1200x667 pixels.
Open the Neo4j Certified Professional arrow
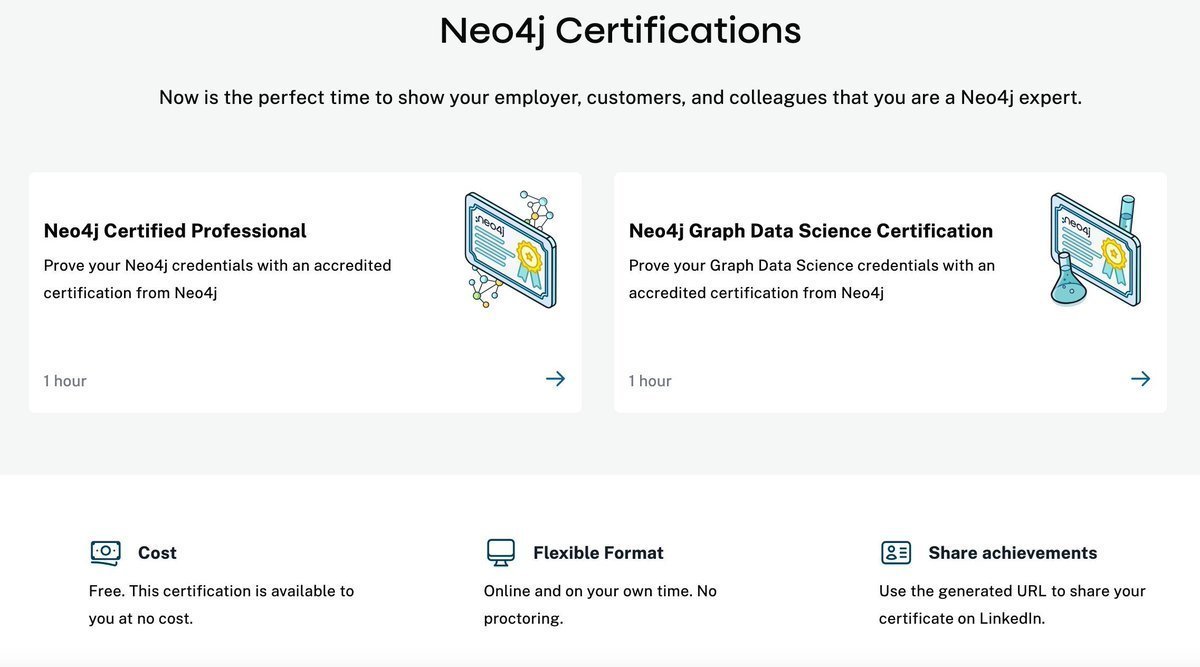coord(555,379)
